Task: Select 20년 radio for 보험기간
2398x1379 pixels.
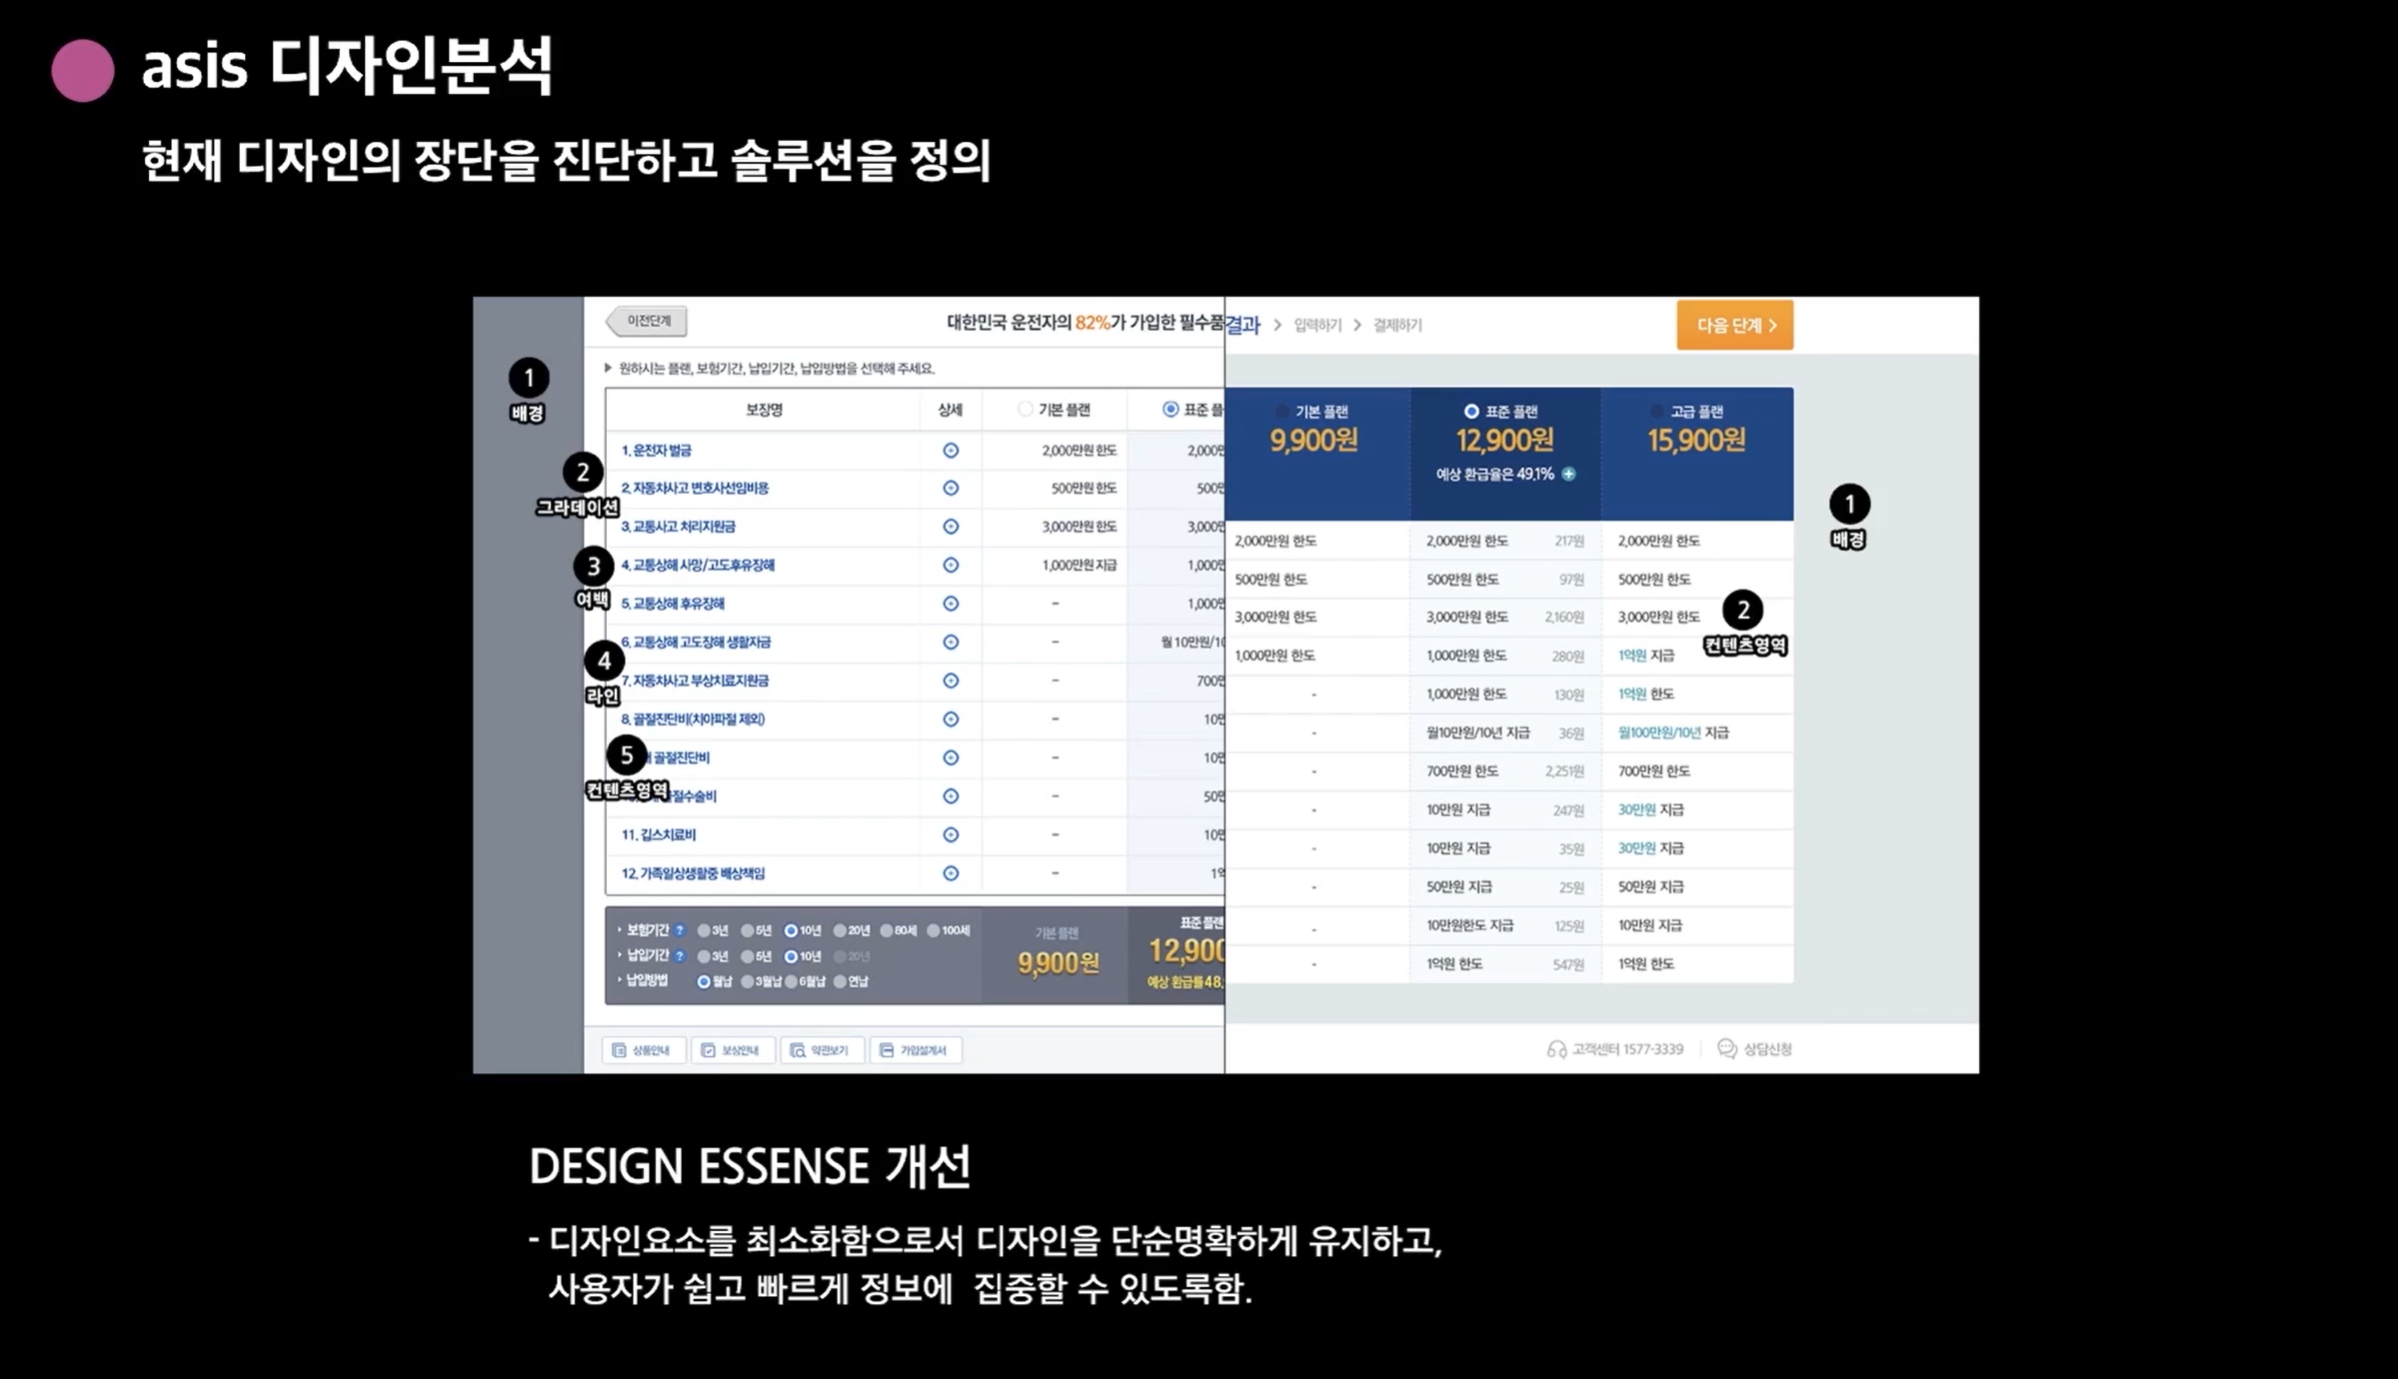Action: click(x=840, y=930)
